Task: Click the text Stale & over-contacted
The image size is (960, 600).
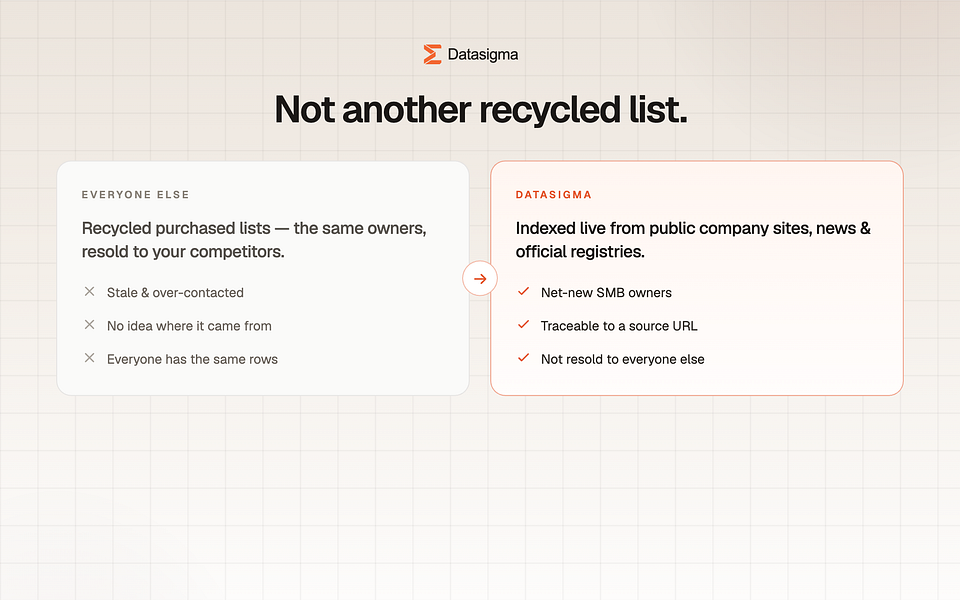Action: [175, 293]
